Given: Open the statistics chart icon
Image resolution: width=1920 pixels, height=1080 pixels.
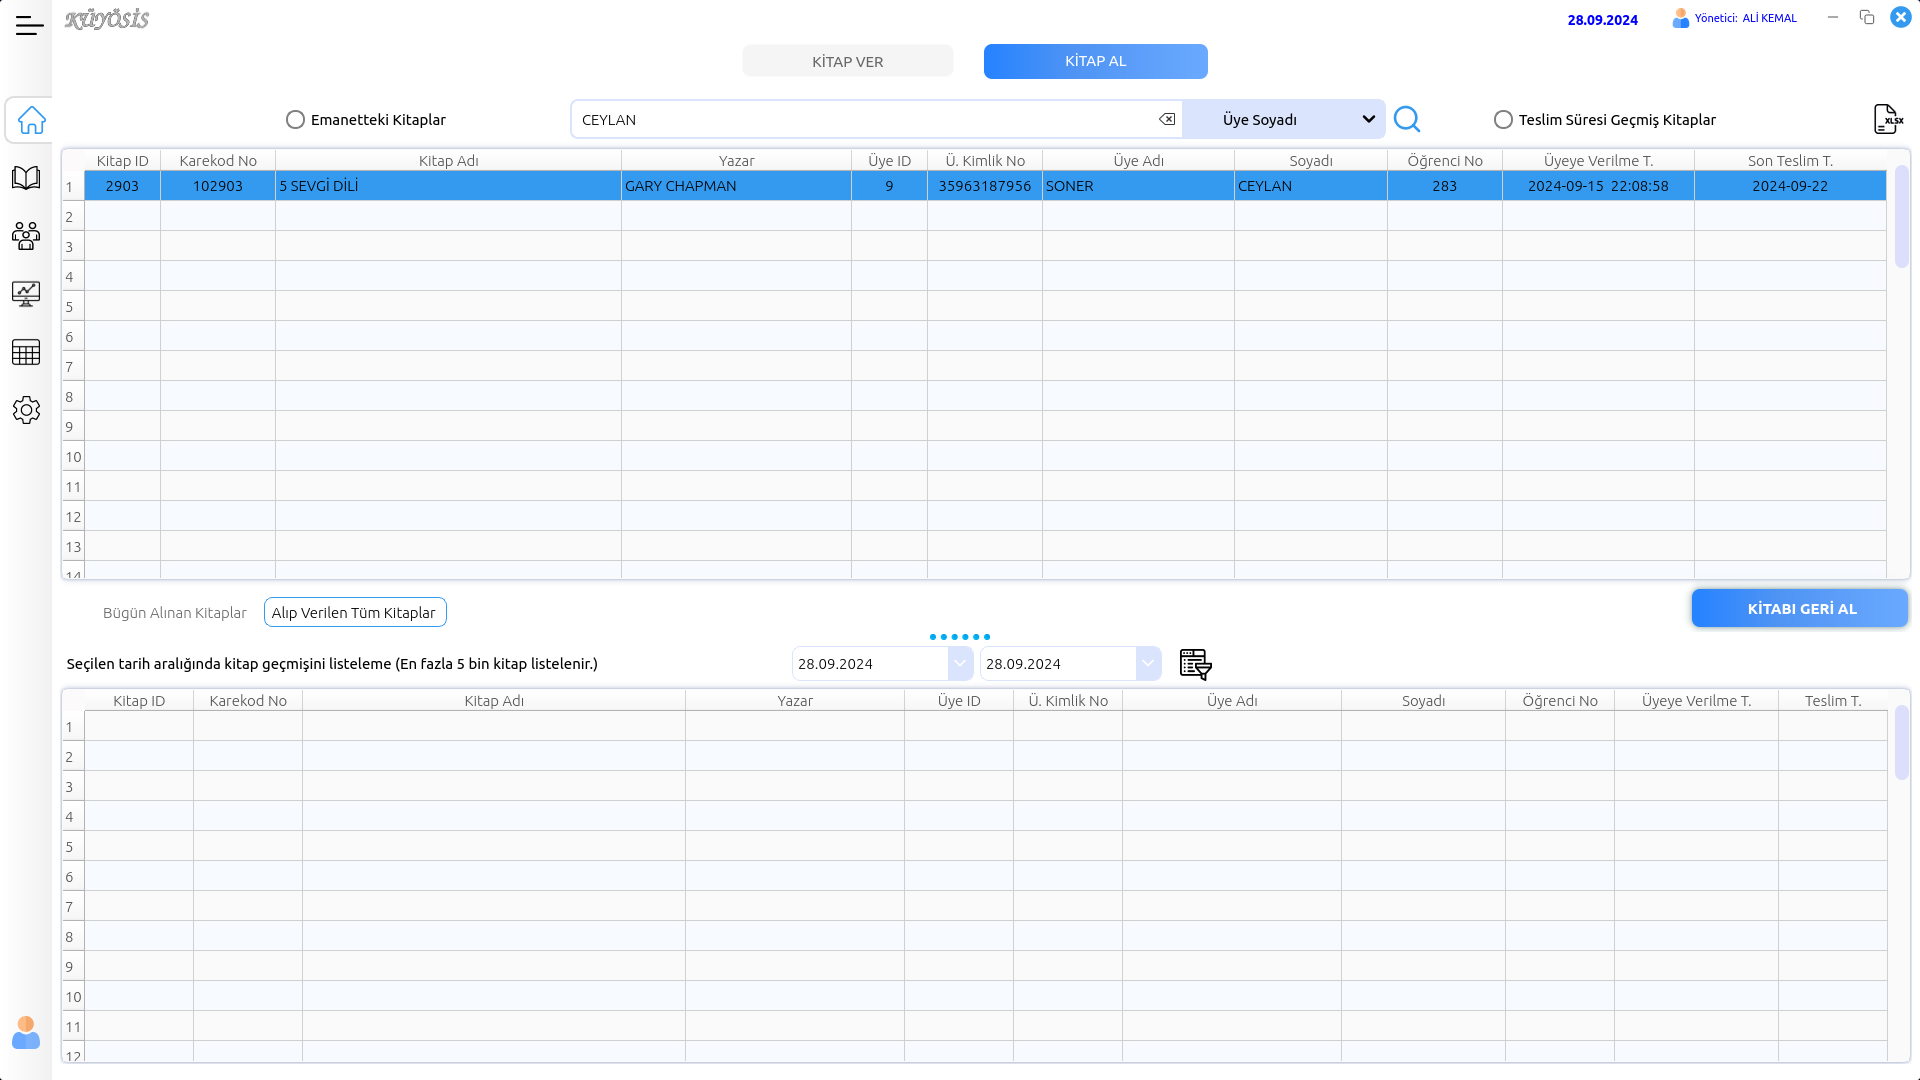Looking at the screenshot, I should coord(26,294).
